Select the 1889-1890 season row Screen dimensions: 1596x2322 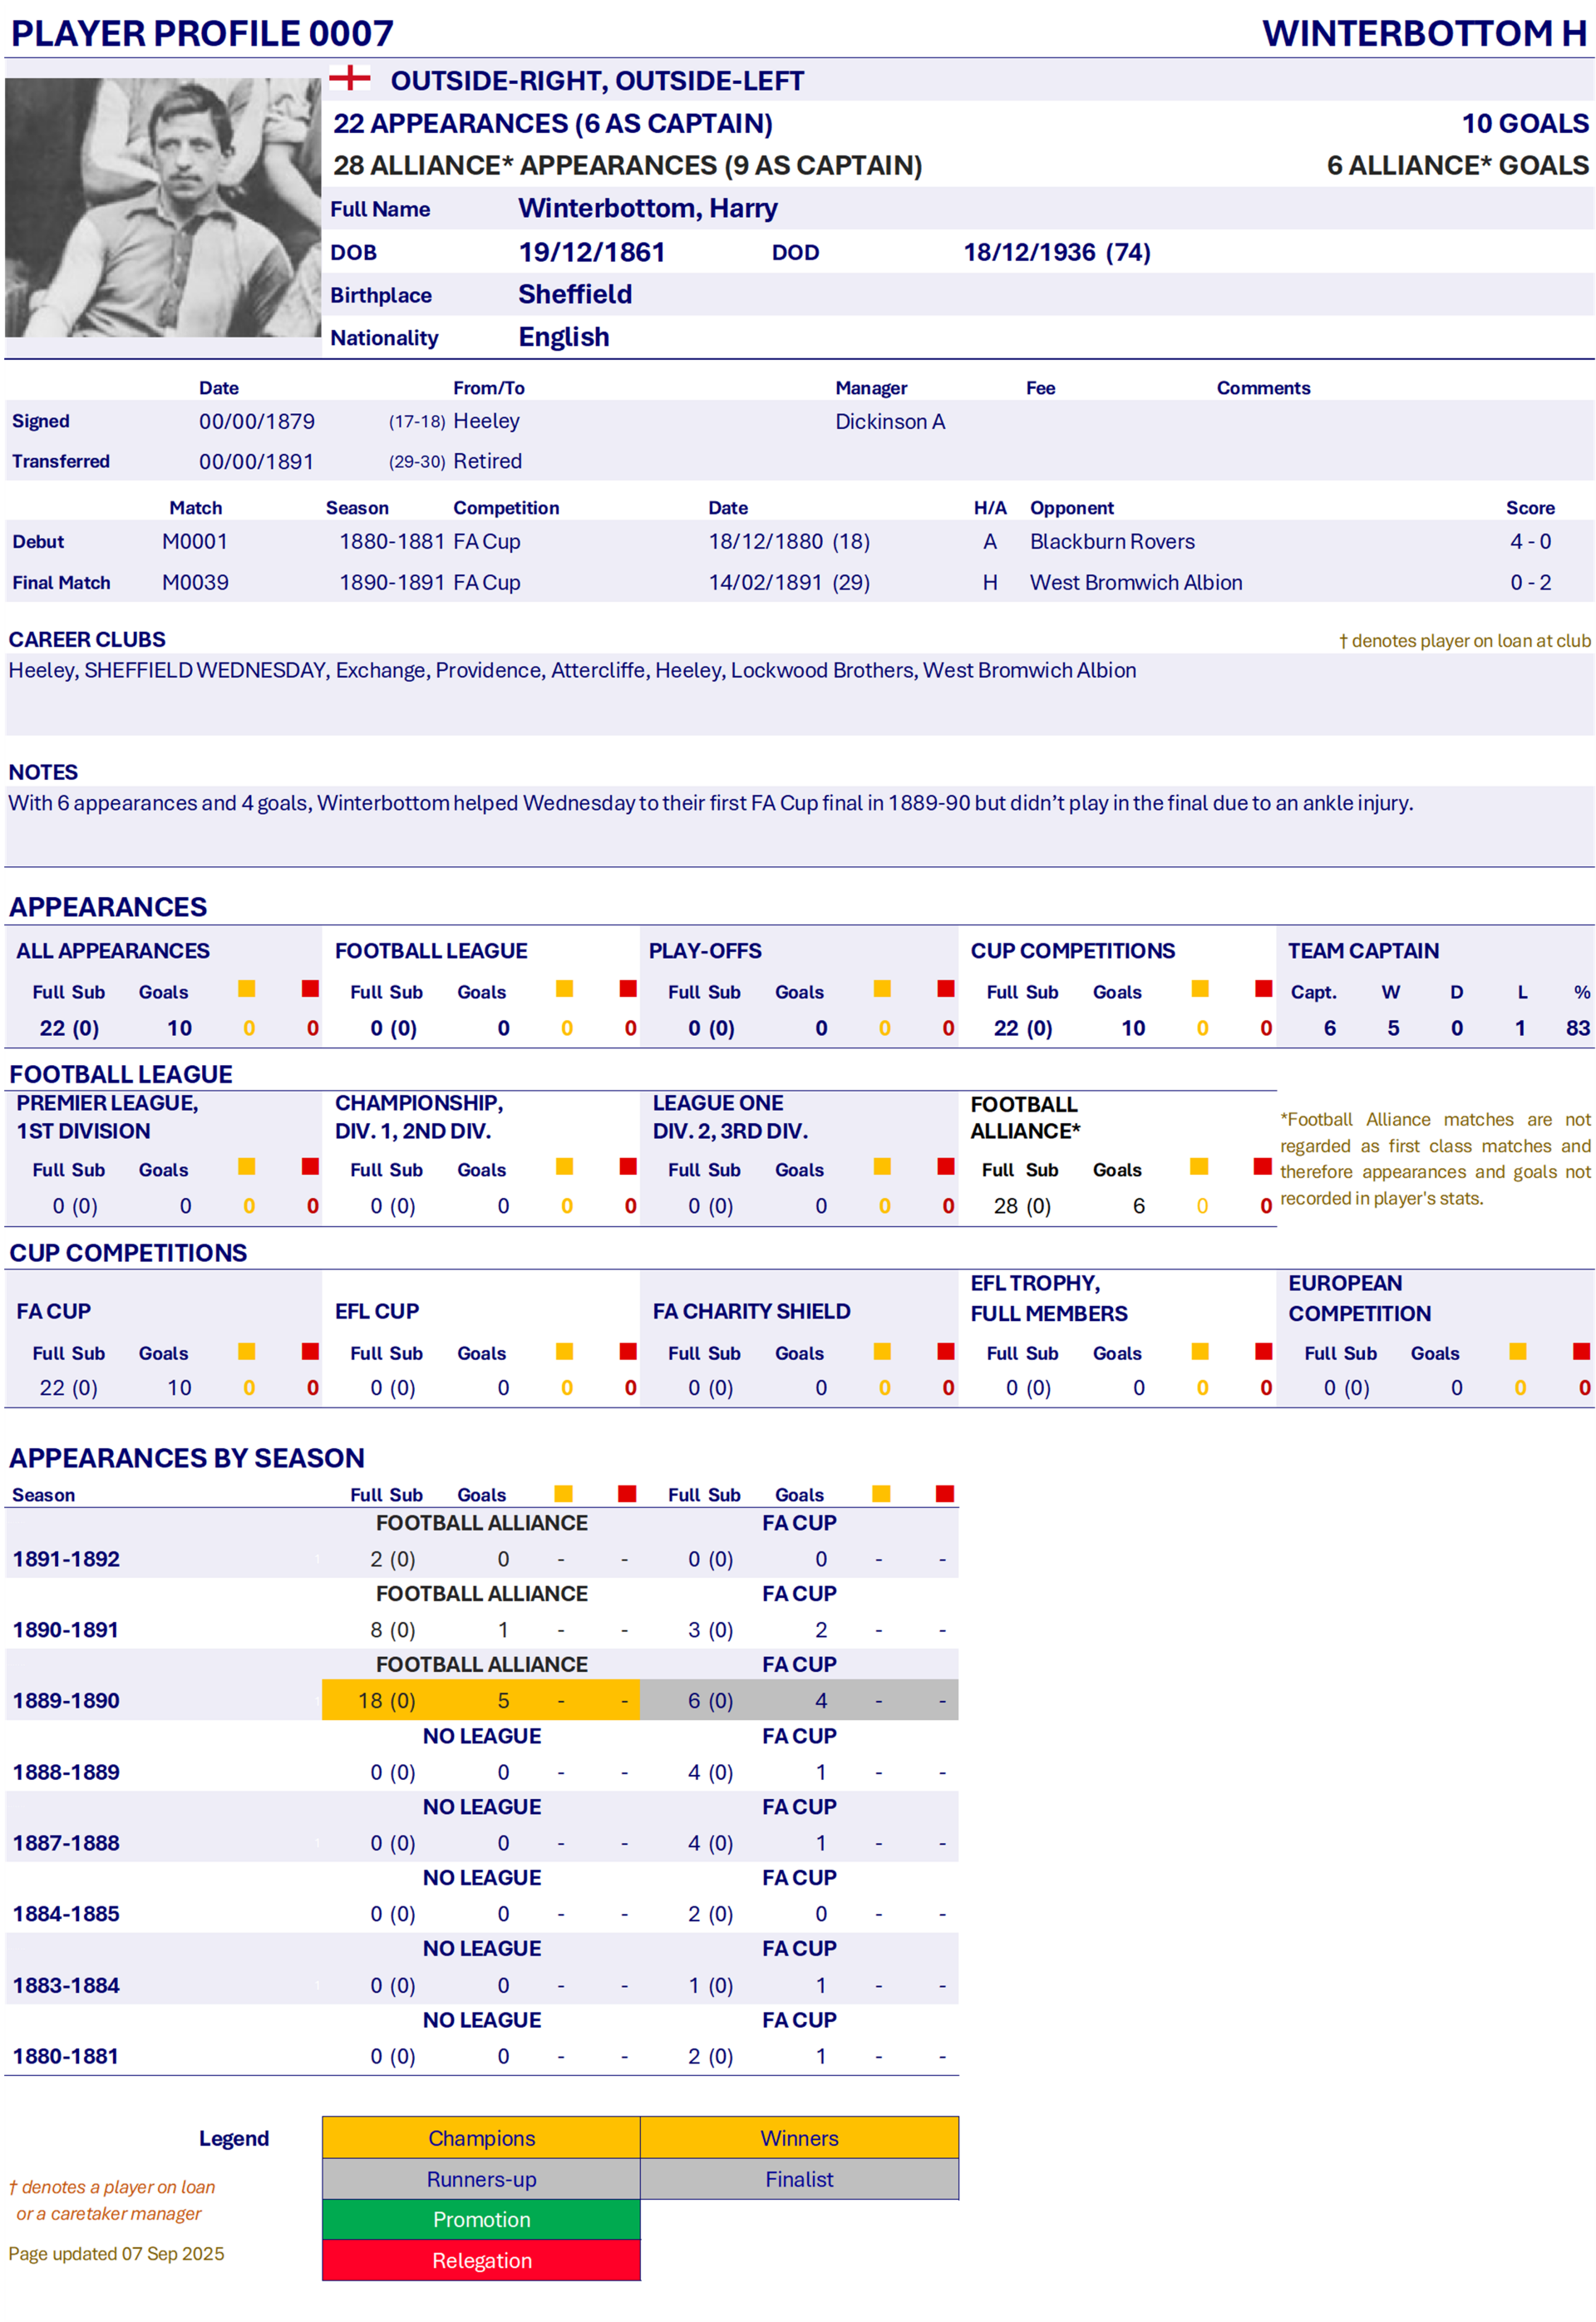pos(66,1701)
